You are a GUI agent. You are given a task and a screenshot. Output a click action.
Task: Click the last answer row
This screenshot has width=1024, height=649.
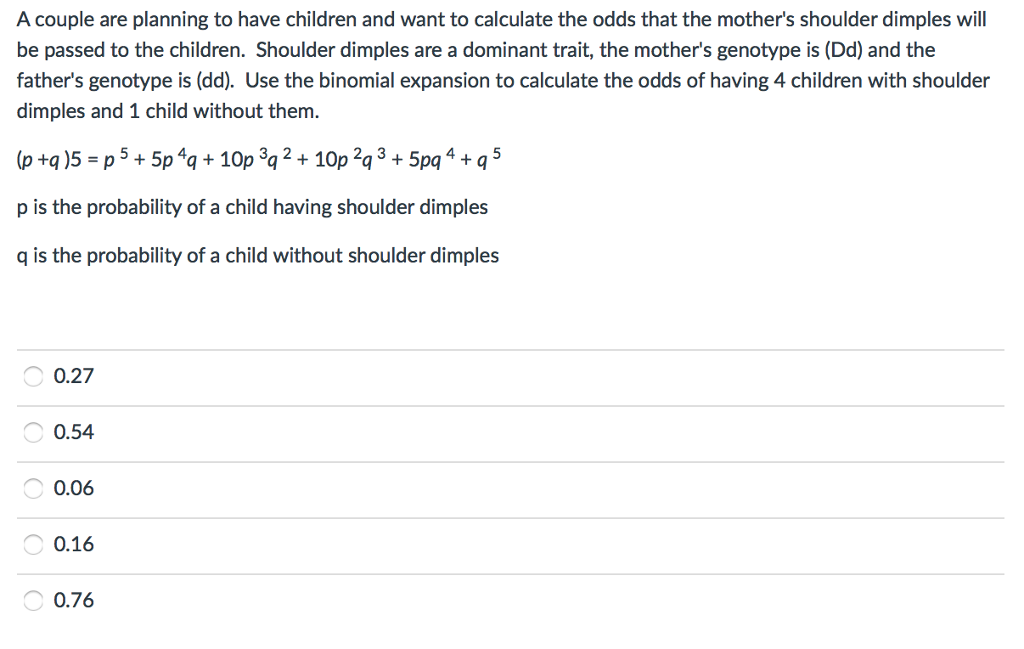400,600
